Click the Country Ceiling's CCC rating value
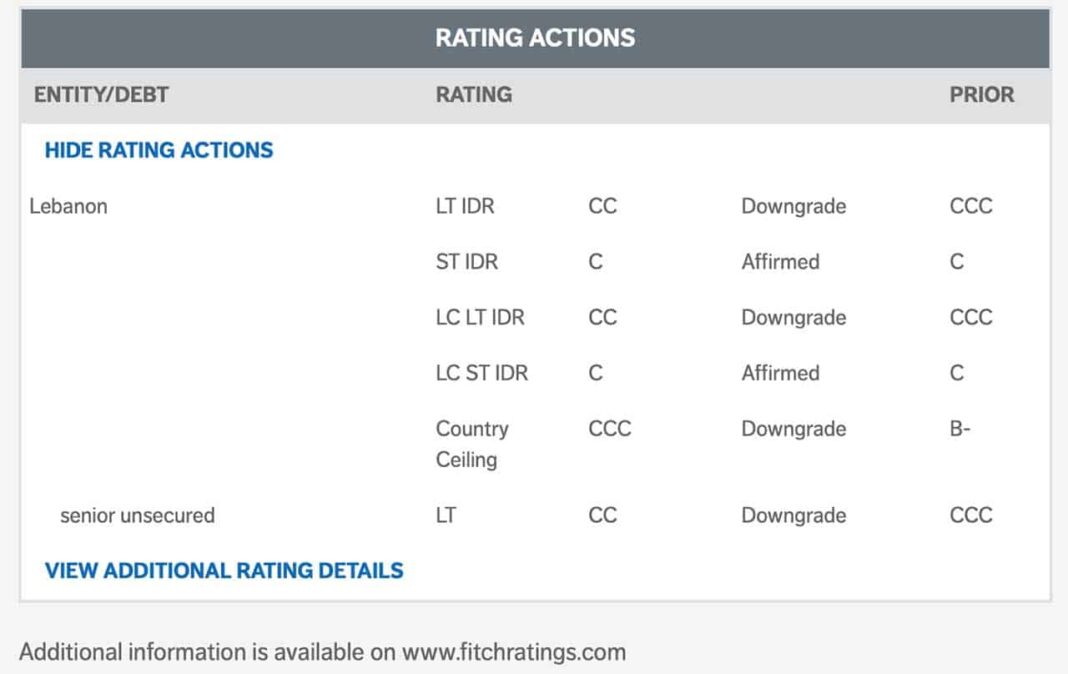This screenshot has height=674, width=1068. point(610,429)
